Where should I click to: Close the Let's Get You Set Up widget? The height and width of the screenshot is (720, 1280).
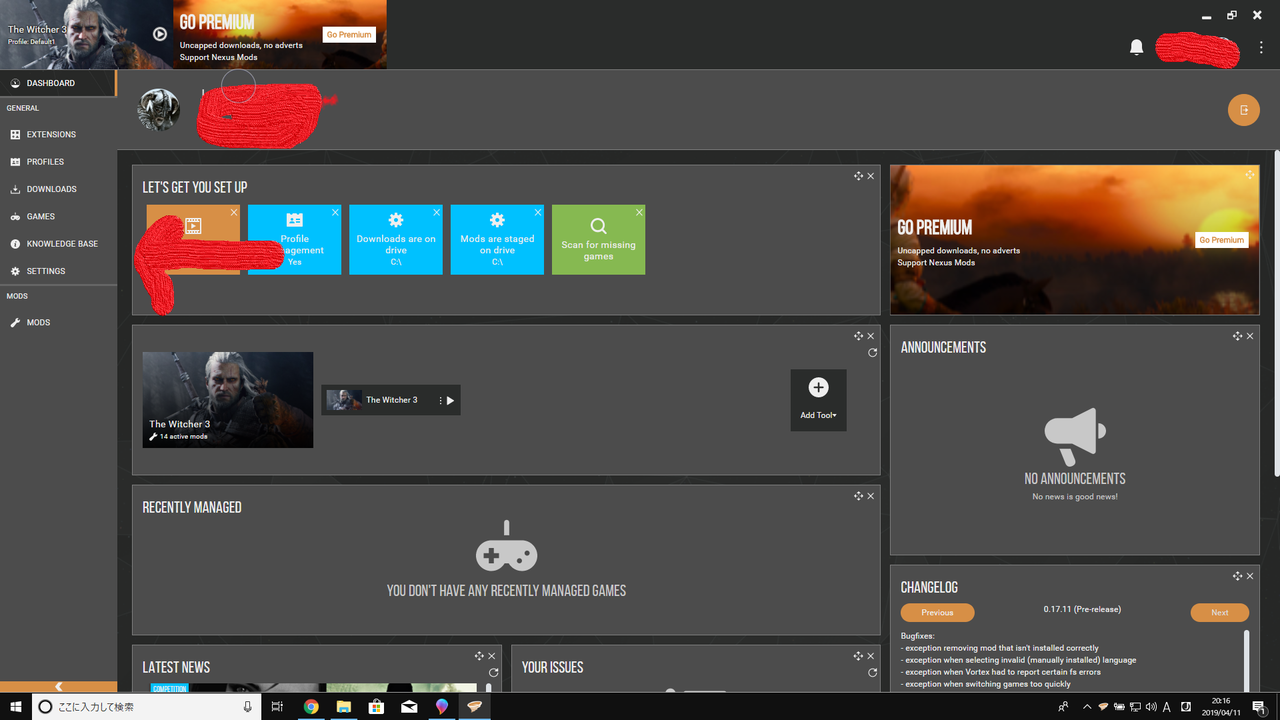(870, 176)
